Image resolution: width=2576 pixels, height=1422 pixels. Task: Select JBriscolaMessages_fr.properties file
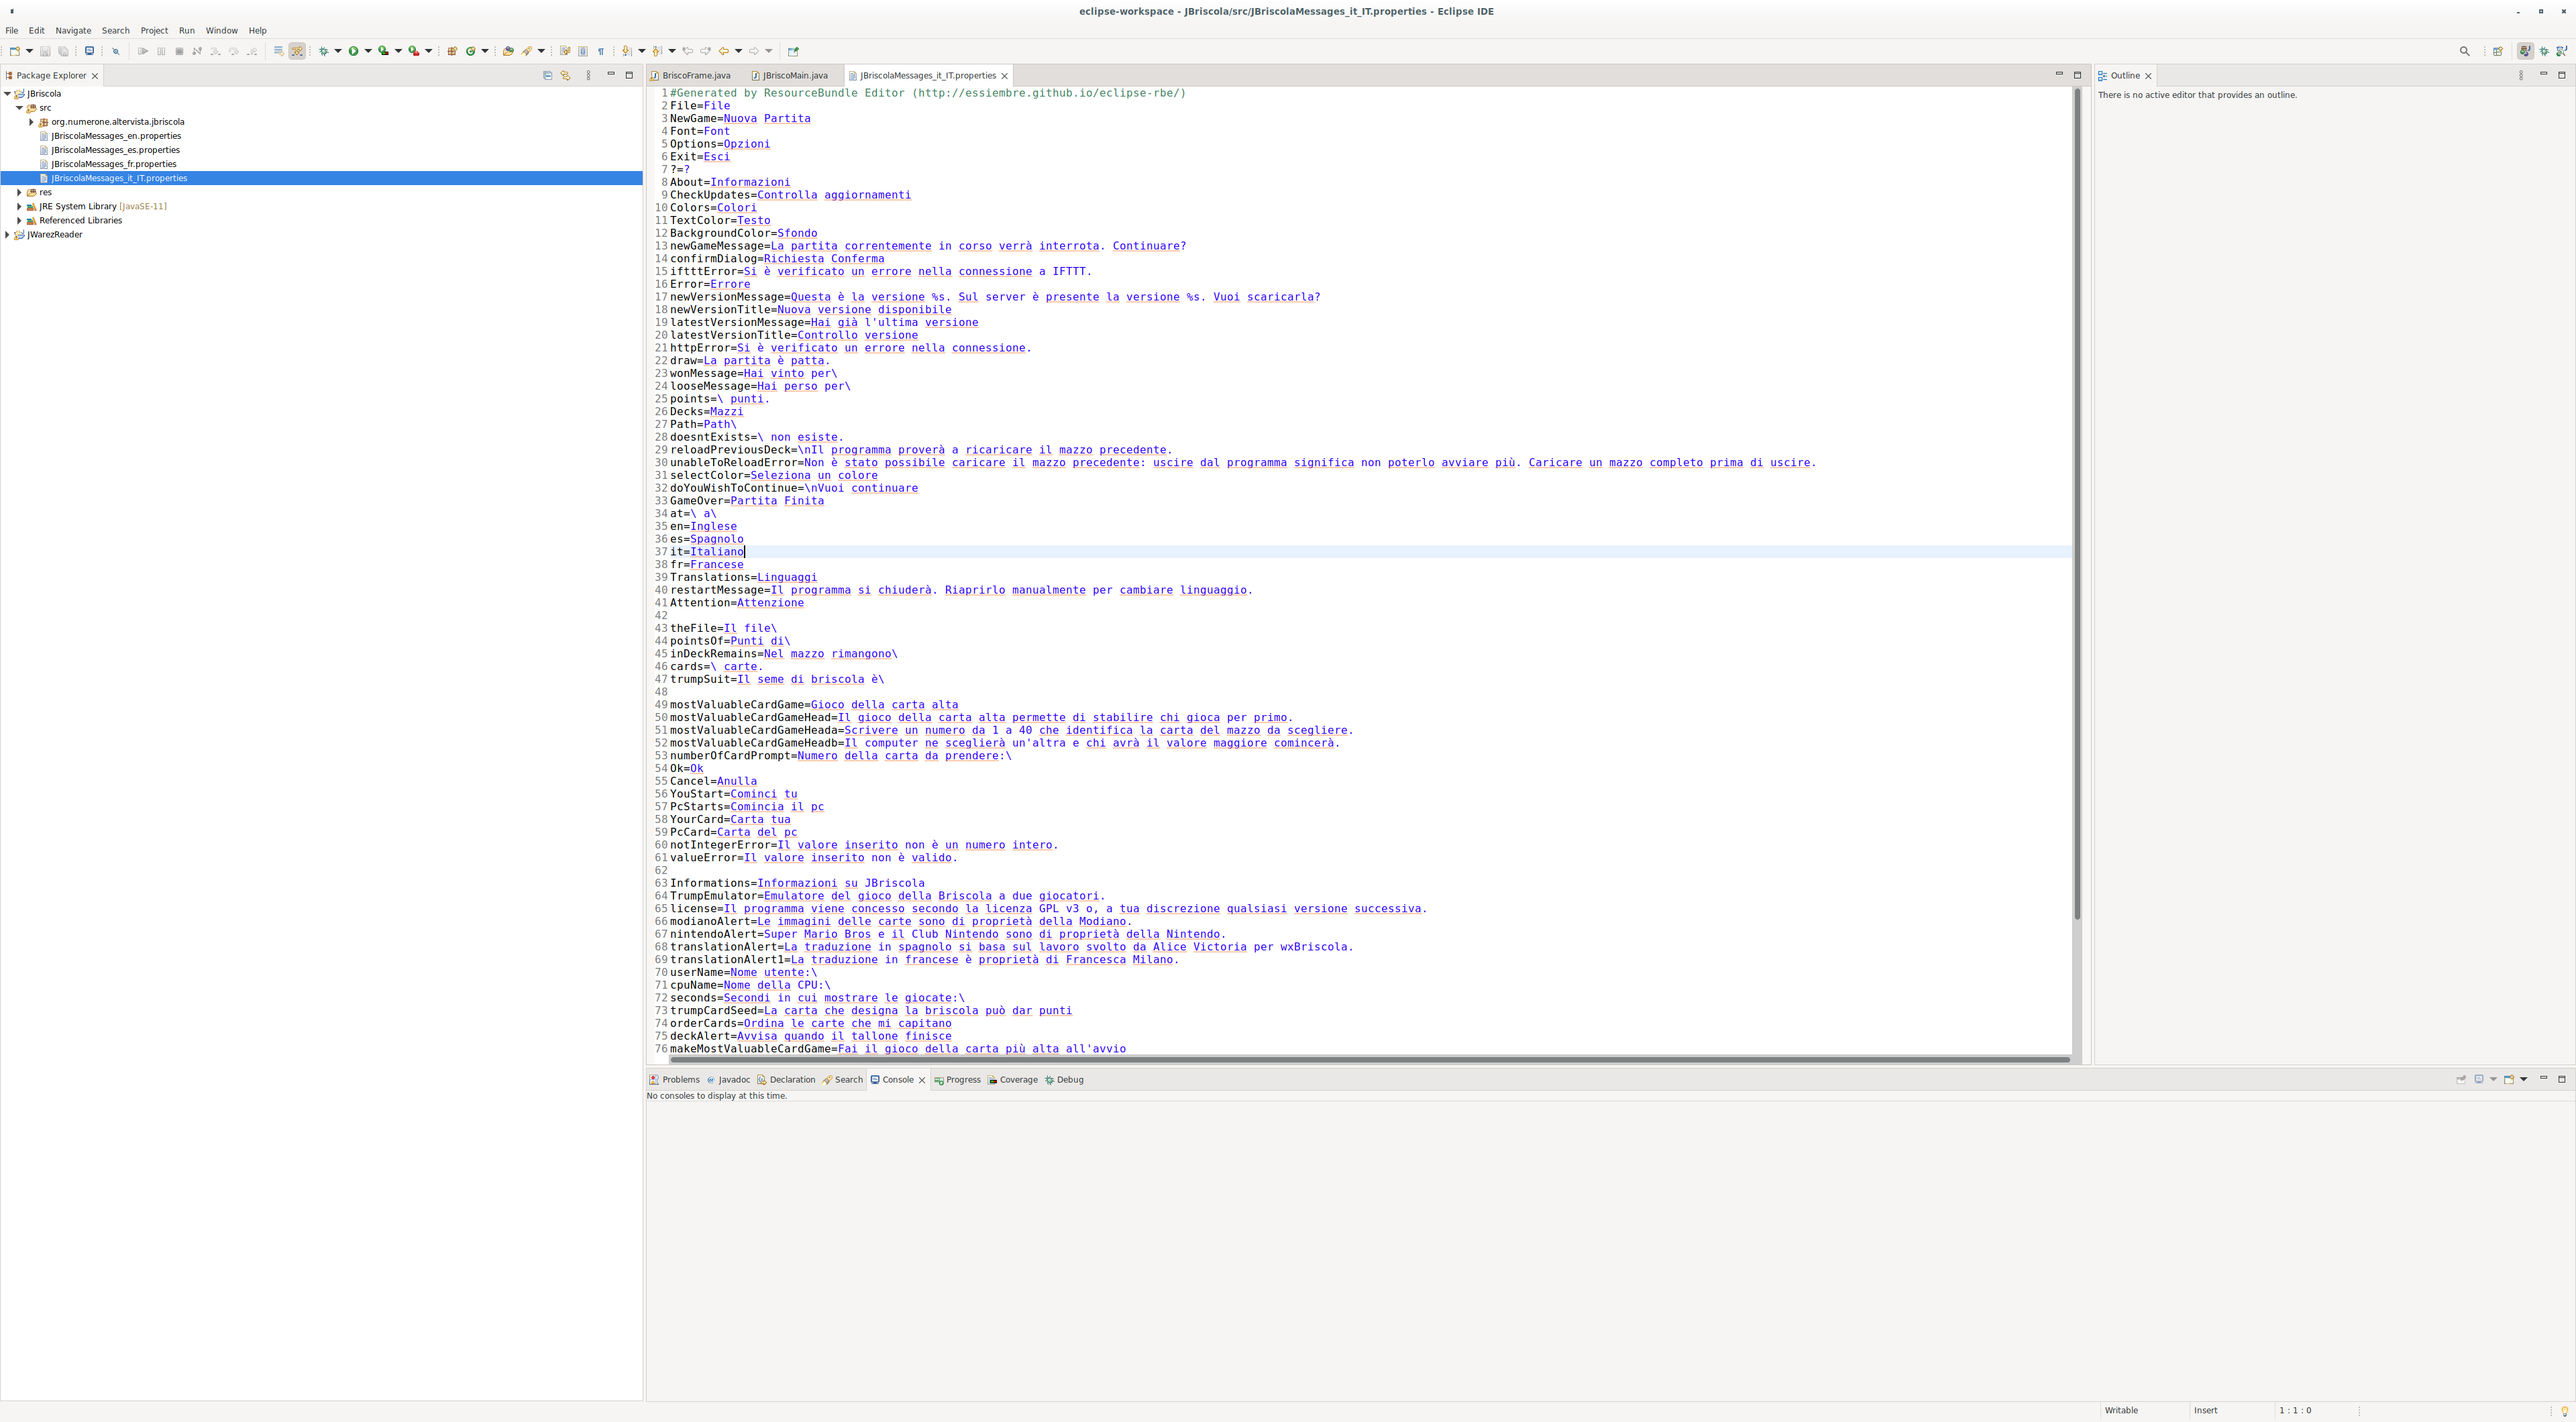point(113,164)
